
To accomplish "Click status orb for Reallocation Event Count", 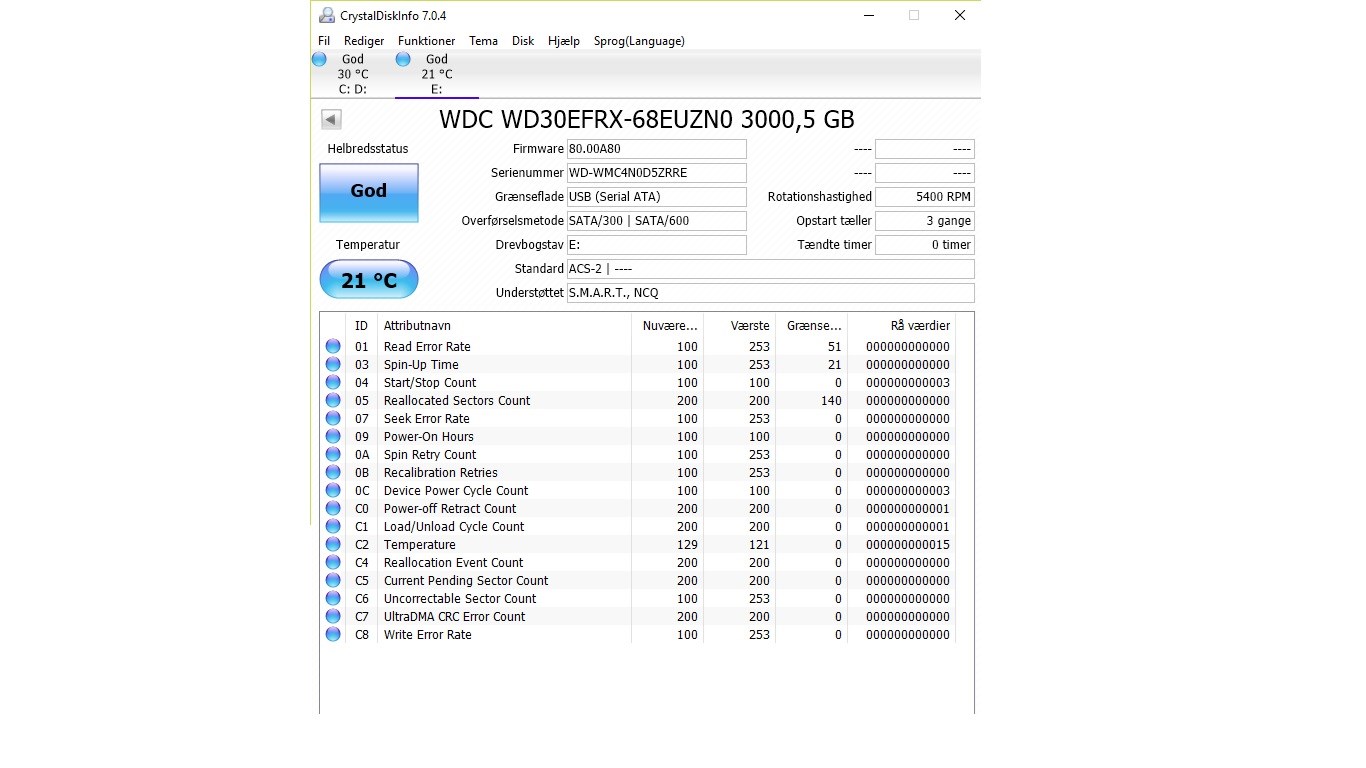I will [333, 562].
